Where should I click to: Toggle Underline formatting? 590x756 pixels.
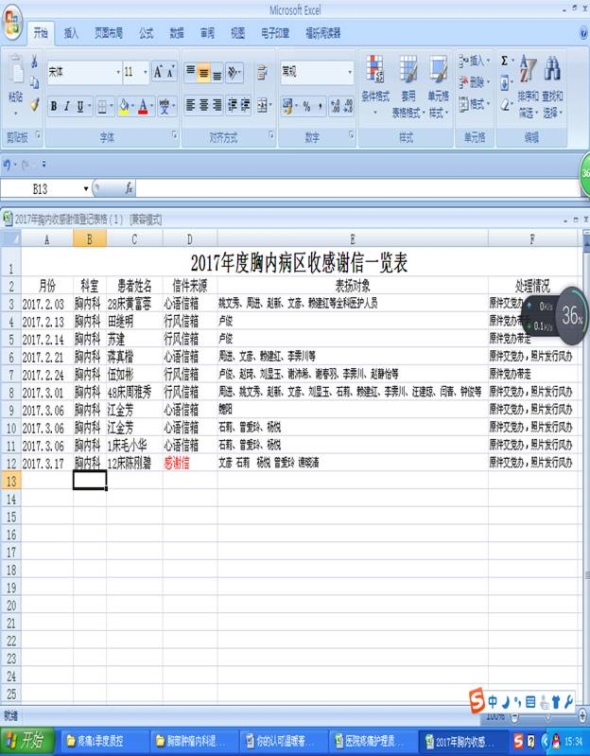click(x=80, y=107)
